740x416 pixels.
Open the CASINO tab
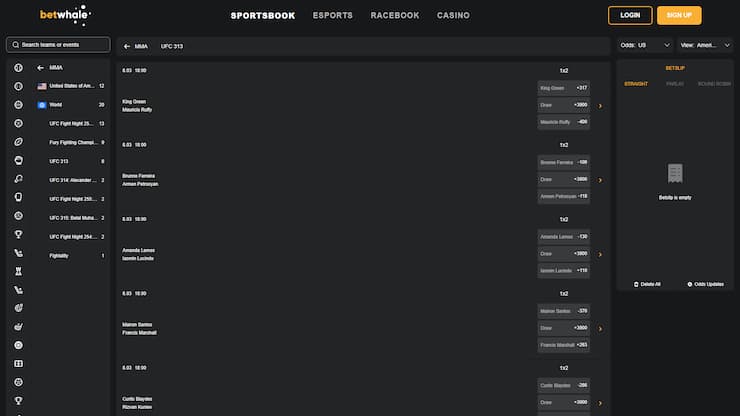[453, 16]
